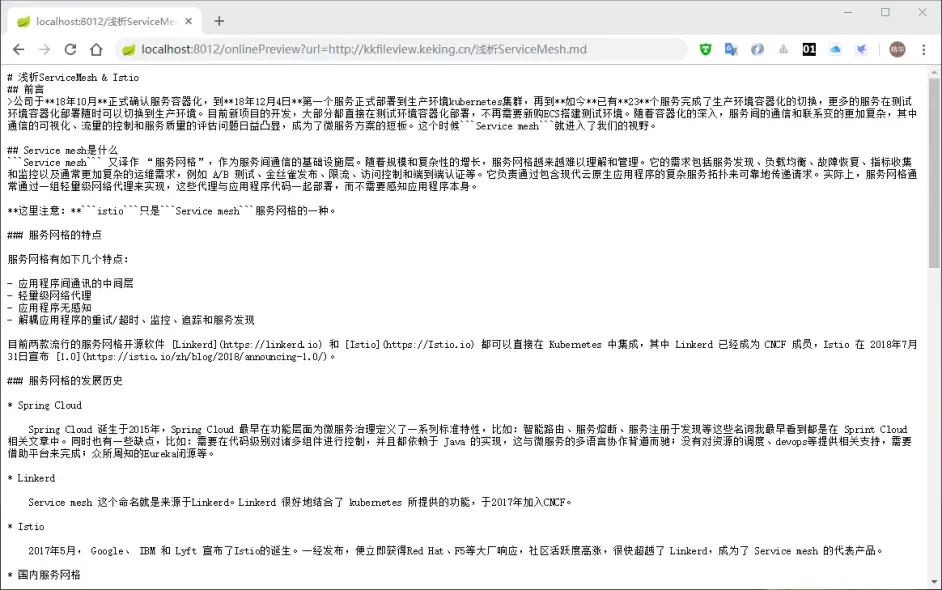Click the forward navigation arrow
Screen dimensions: 942x590
tap(44, 48)
